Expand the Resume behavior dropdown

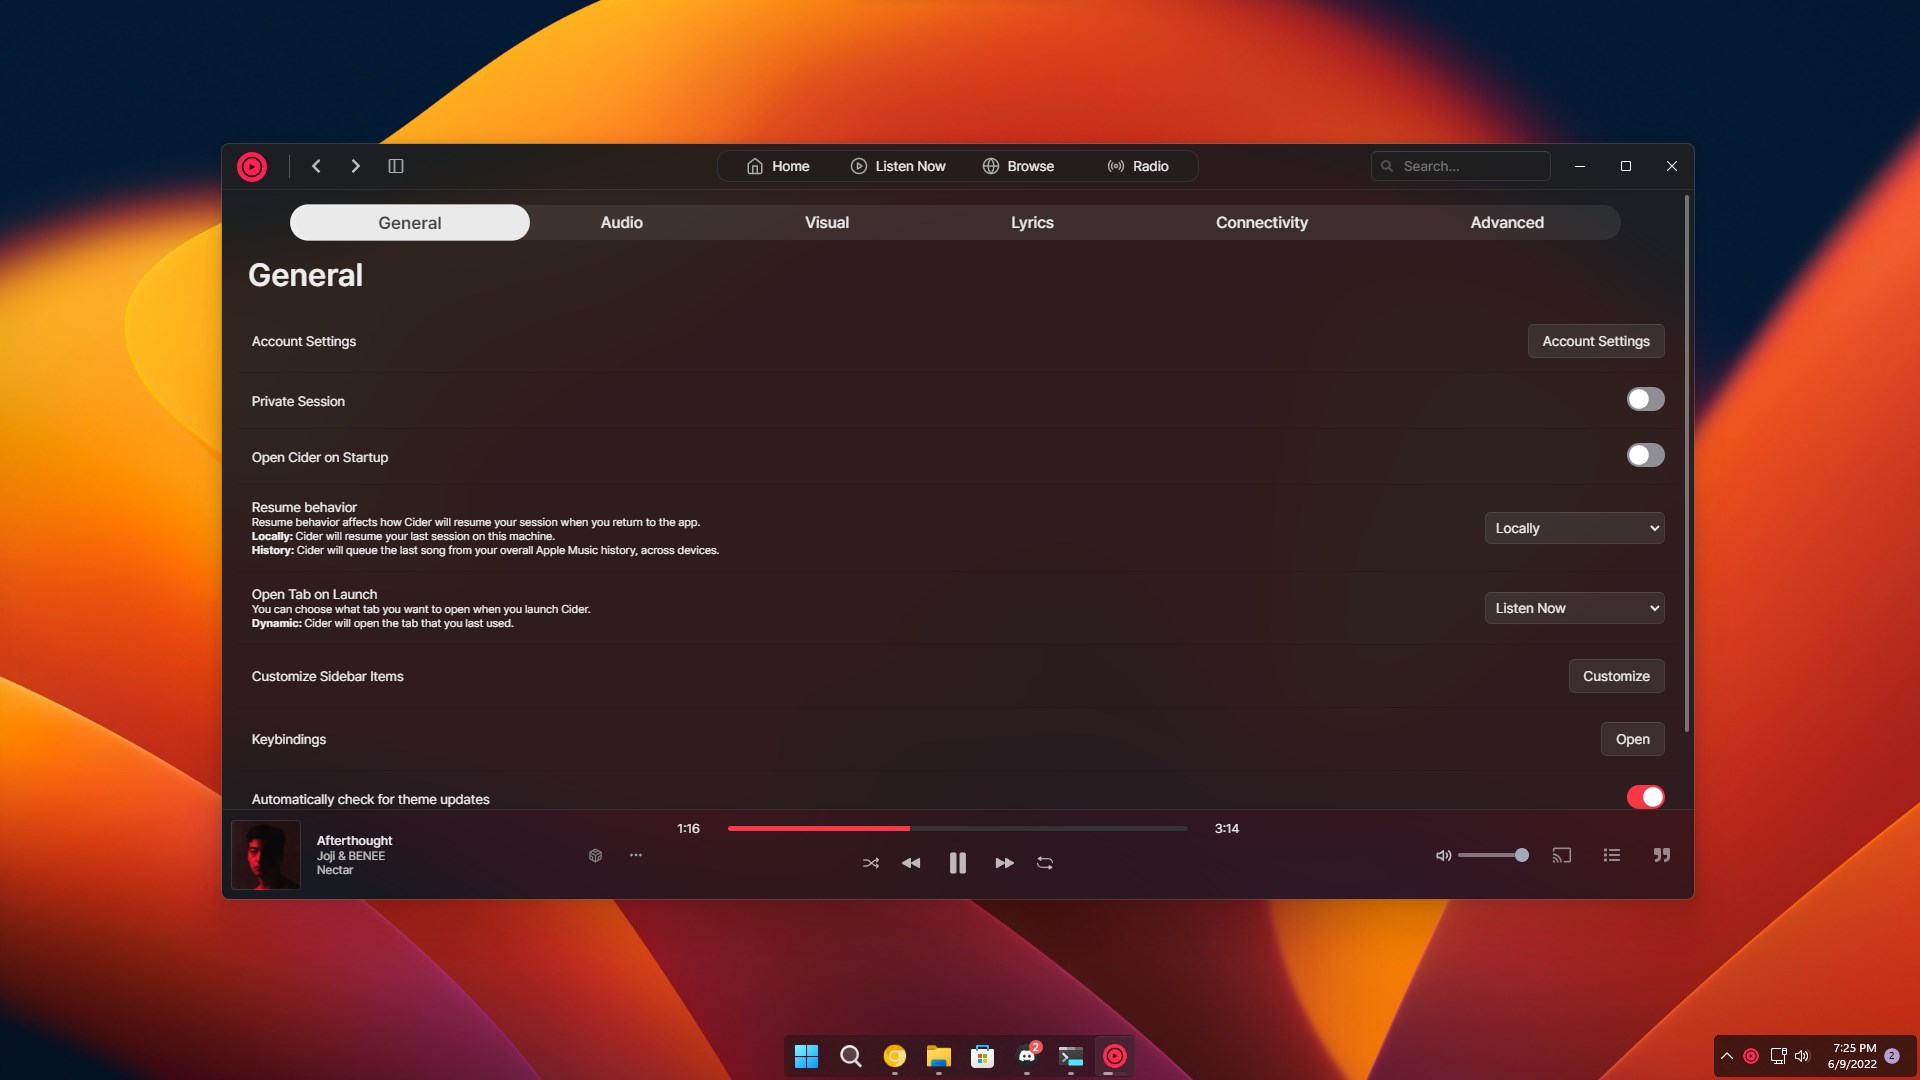coord(1574,528)
